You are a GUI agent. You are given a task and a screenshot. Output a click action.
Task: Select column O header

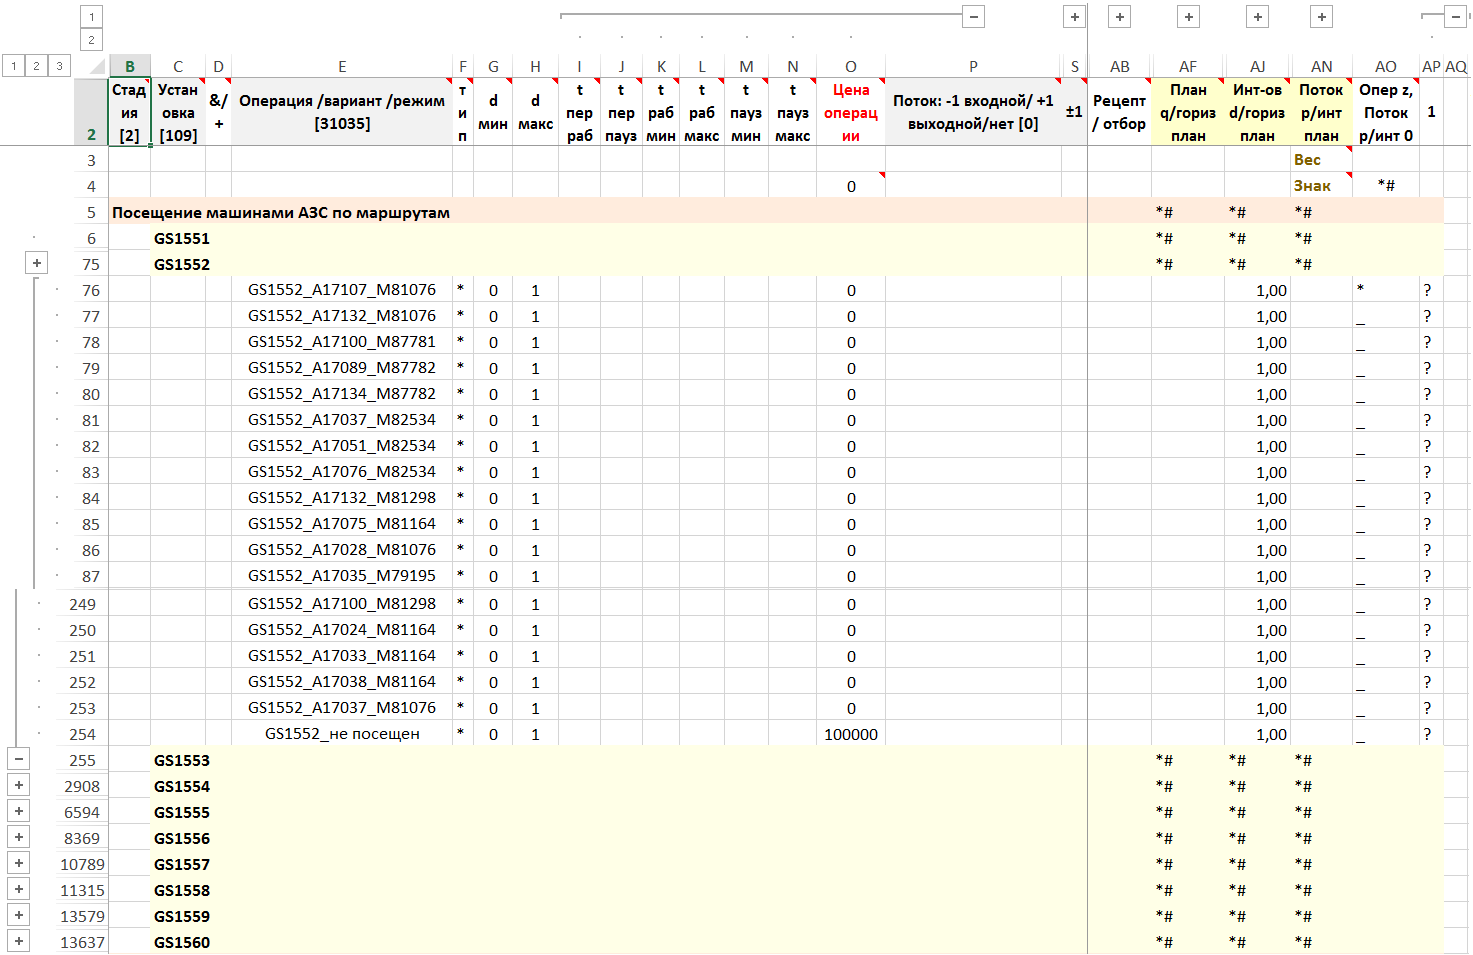click(x=850, y=67)
